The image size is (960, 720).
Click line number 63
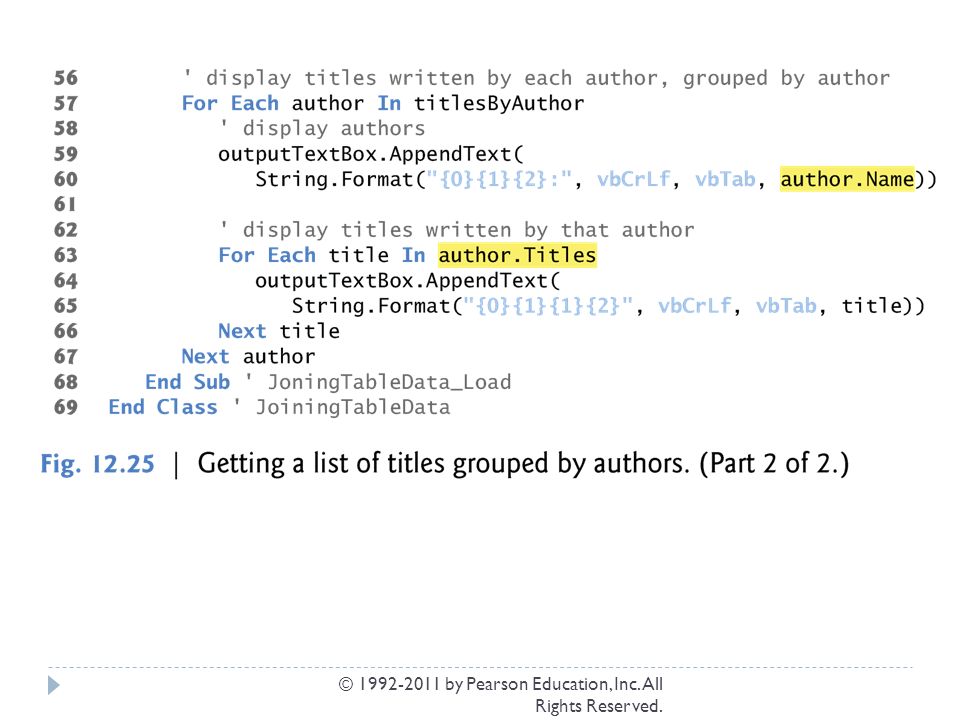[x=66, y=255]
